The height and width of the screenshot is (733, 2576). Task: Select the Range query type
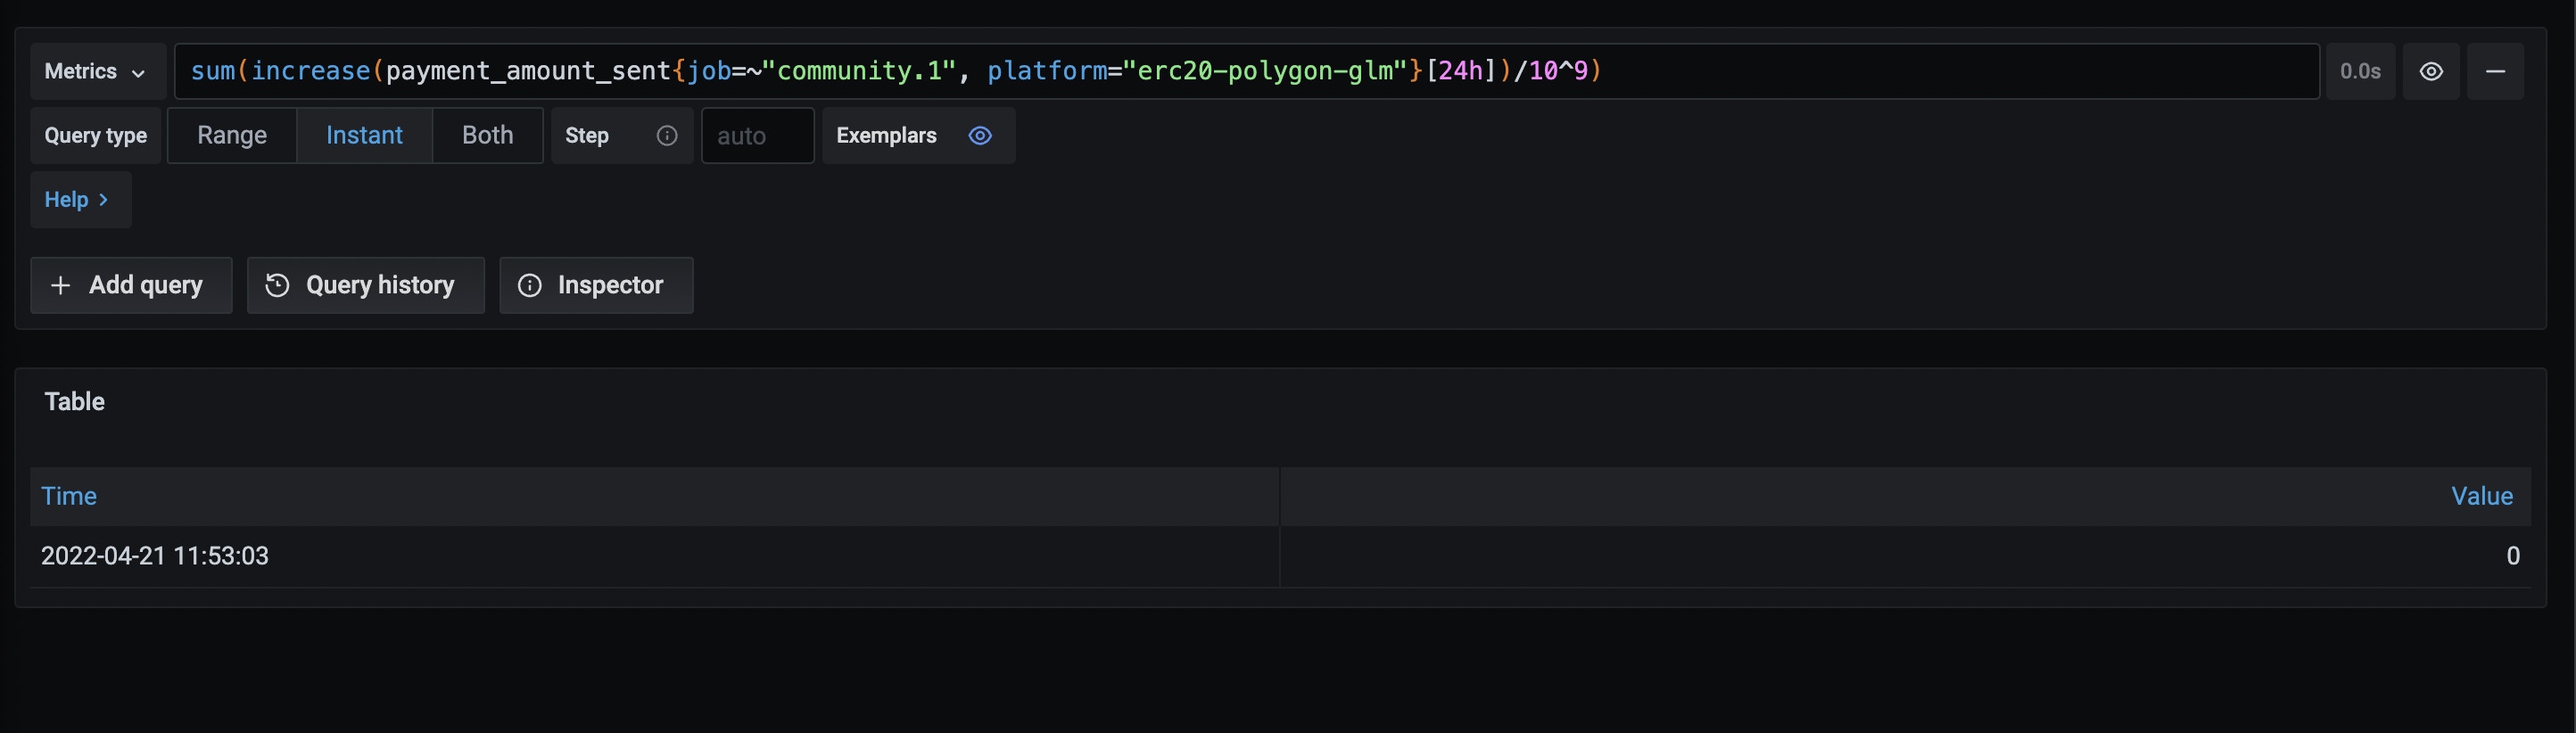pyautogui.click(x=231, y=135)
